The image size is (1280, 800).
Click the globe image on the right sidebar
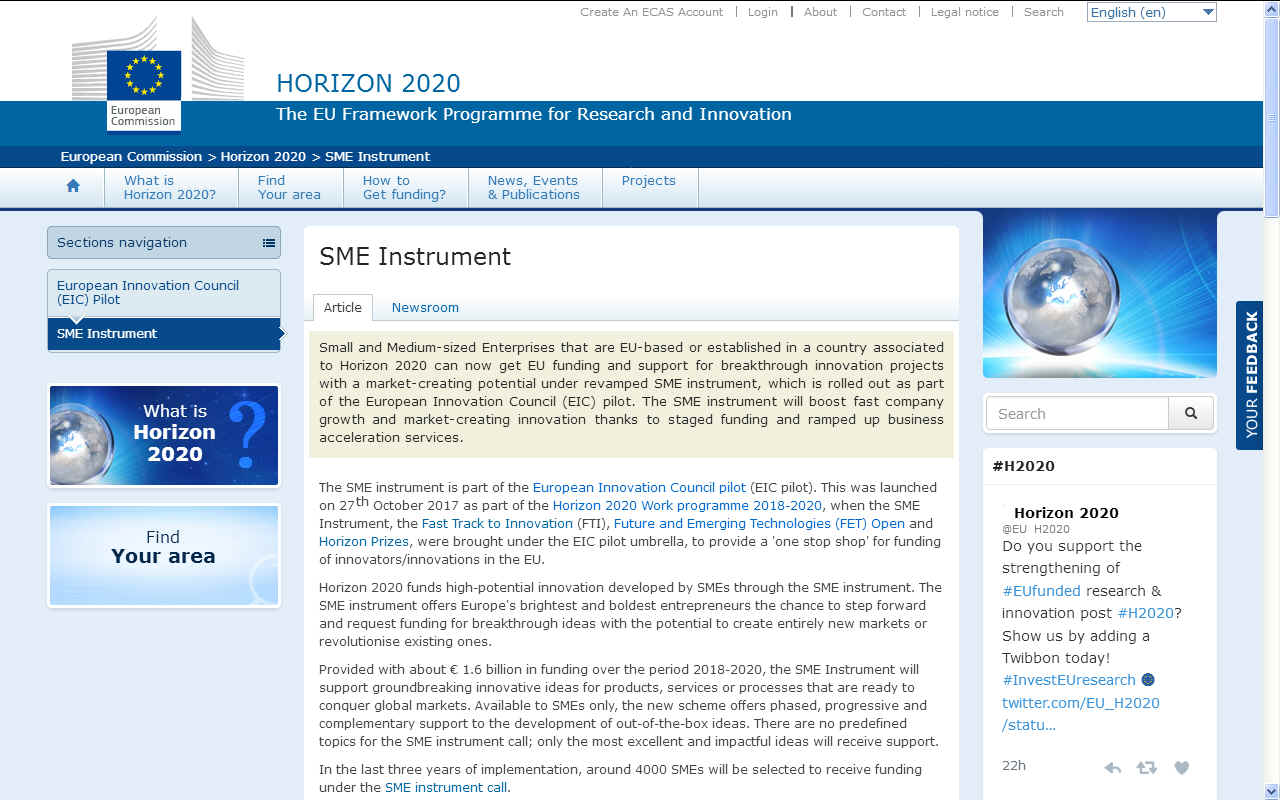pyautogui.click(x=1100, y=295)
